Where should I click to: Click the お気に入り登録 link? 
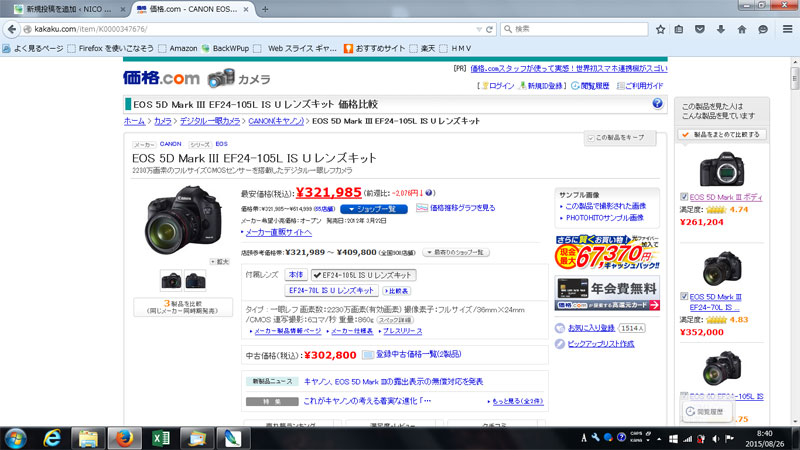(591, 328)
